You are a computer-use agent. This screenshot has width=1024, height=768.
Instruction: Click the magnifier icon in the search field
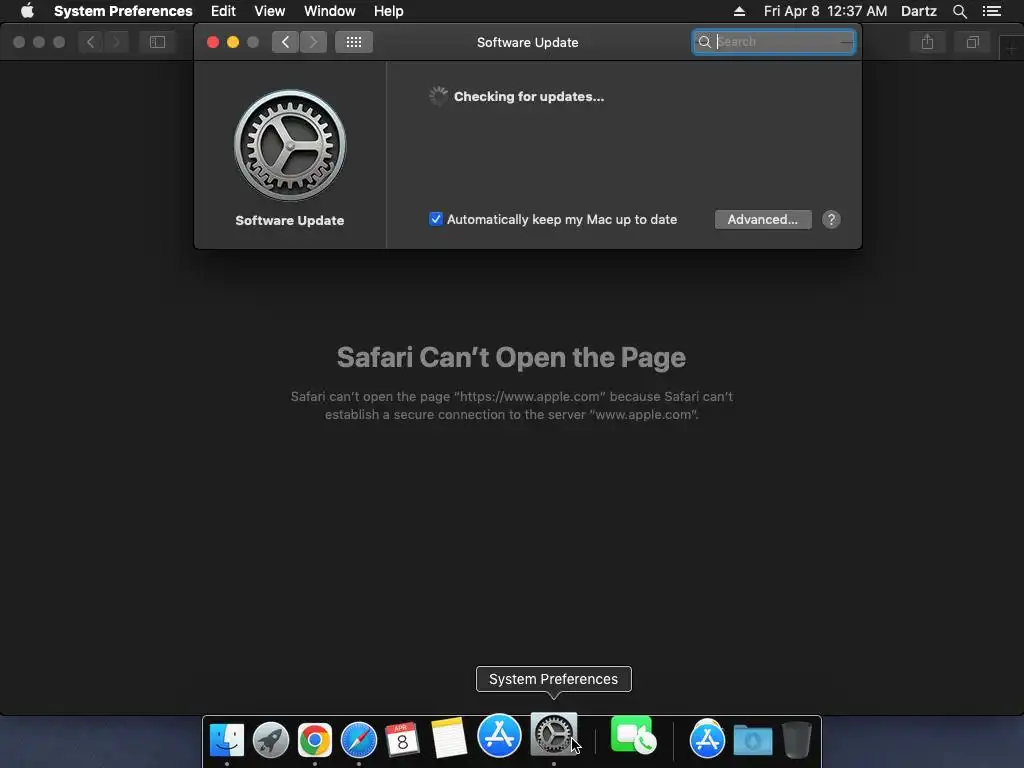coord(704,42)
